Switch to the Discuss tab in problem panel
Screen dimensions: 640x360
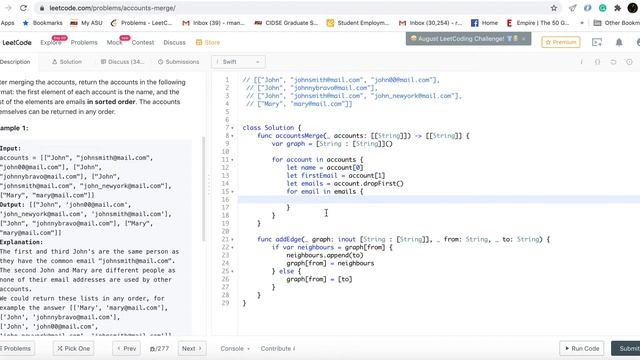pos(122,62)
